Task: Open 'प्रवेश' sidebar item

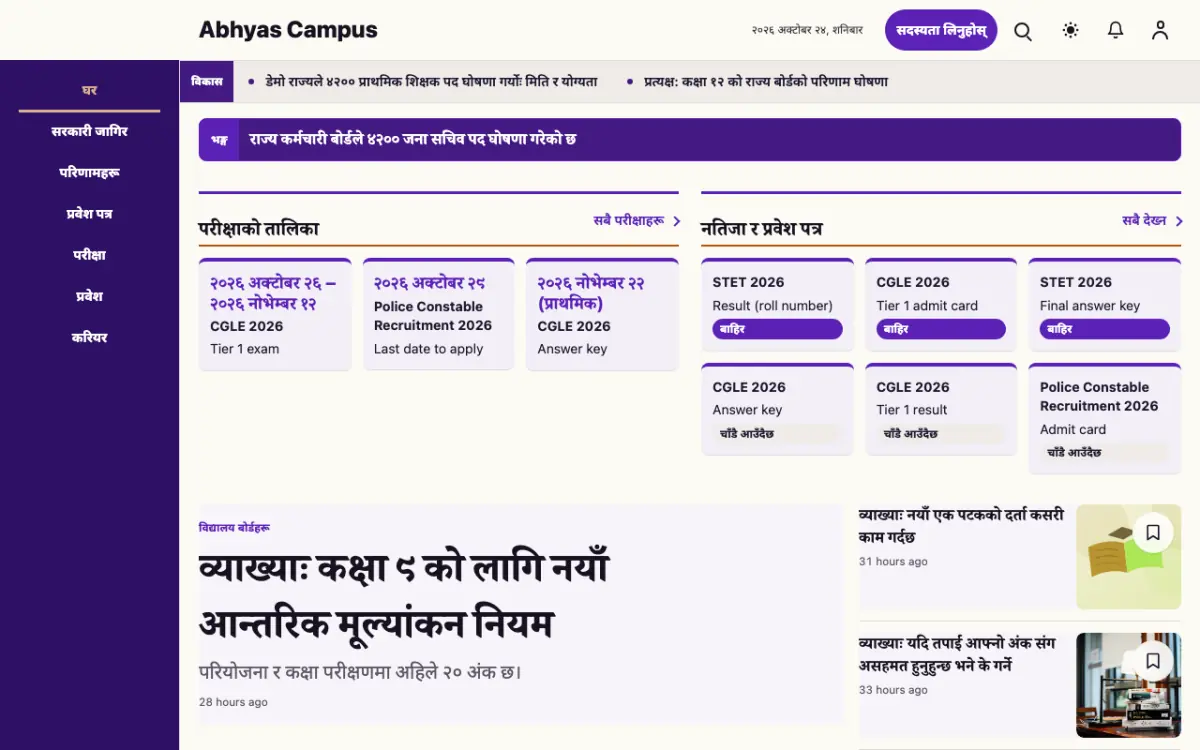Action: pyautogui.click(x=89, y=296)
